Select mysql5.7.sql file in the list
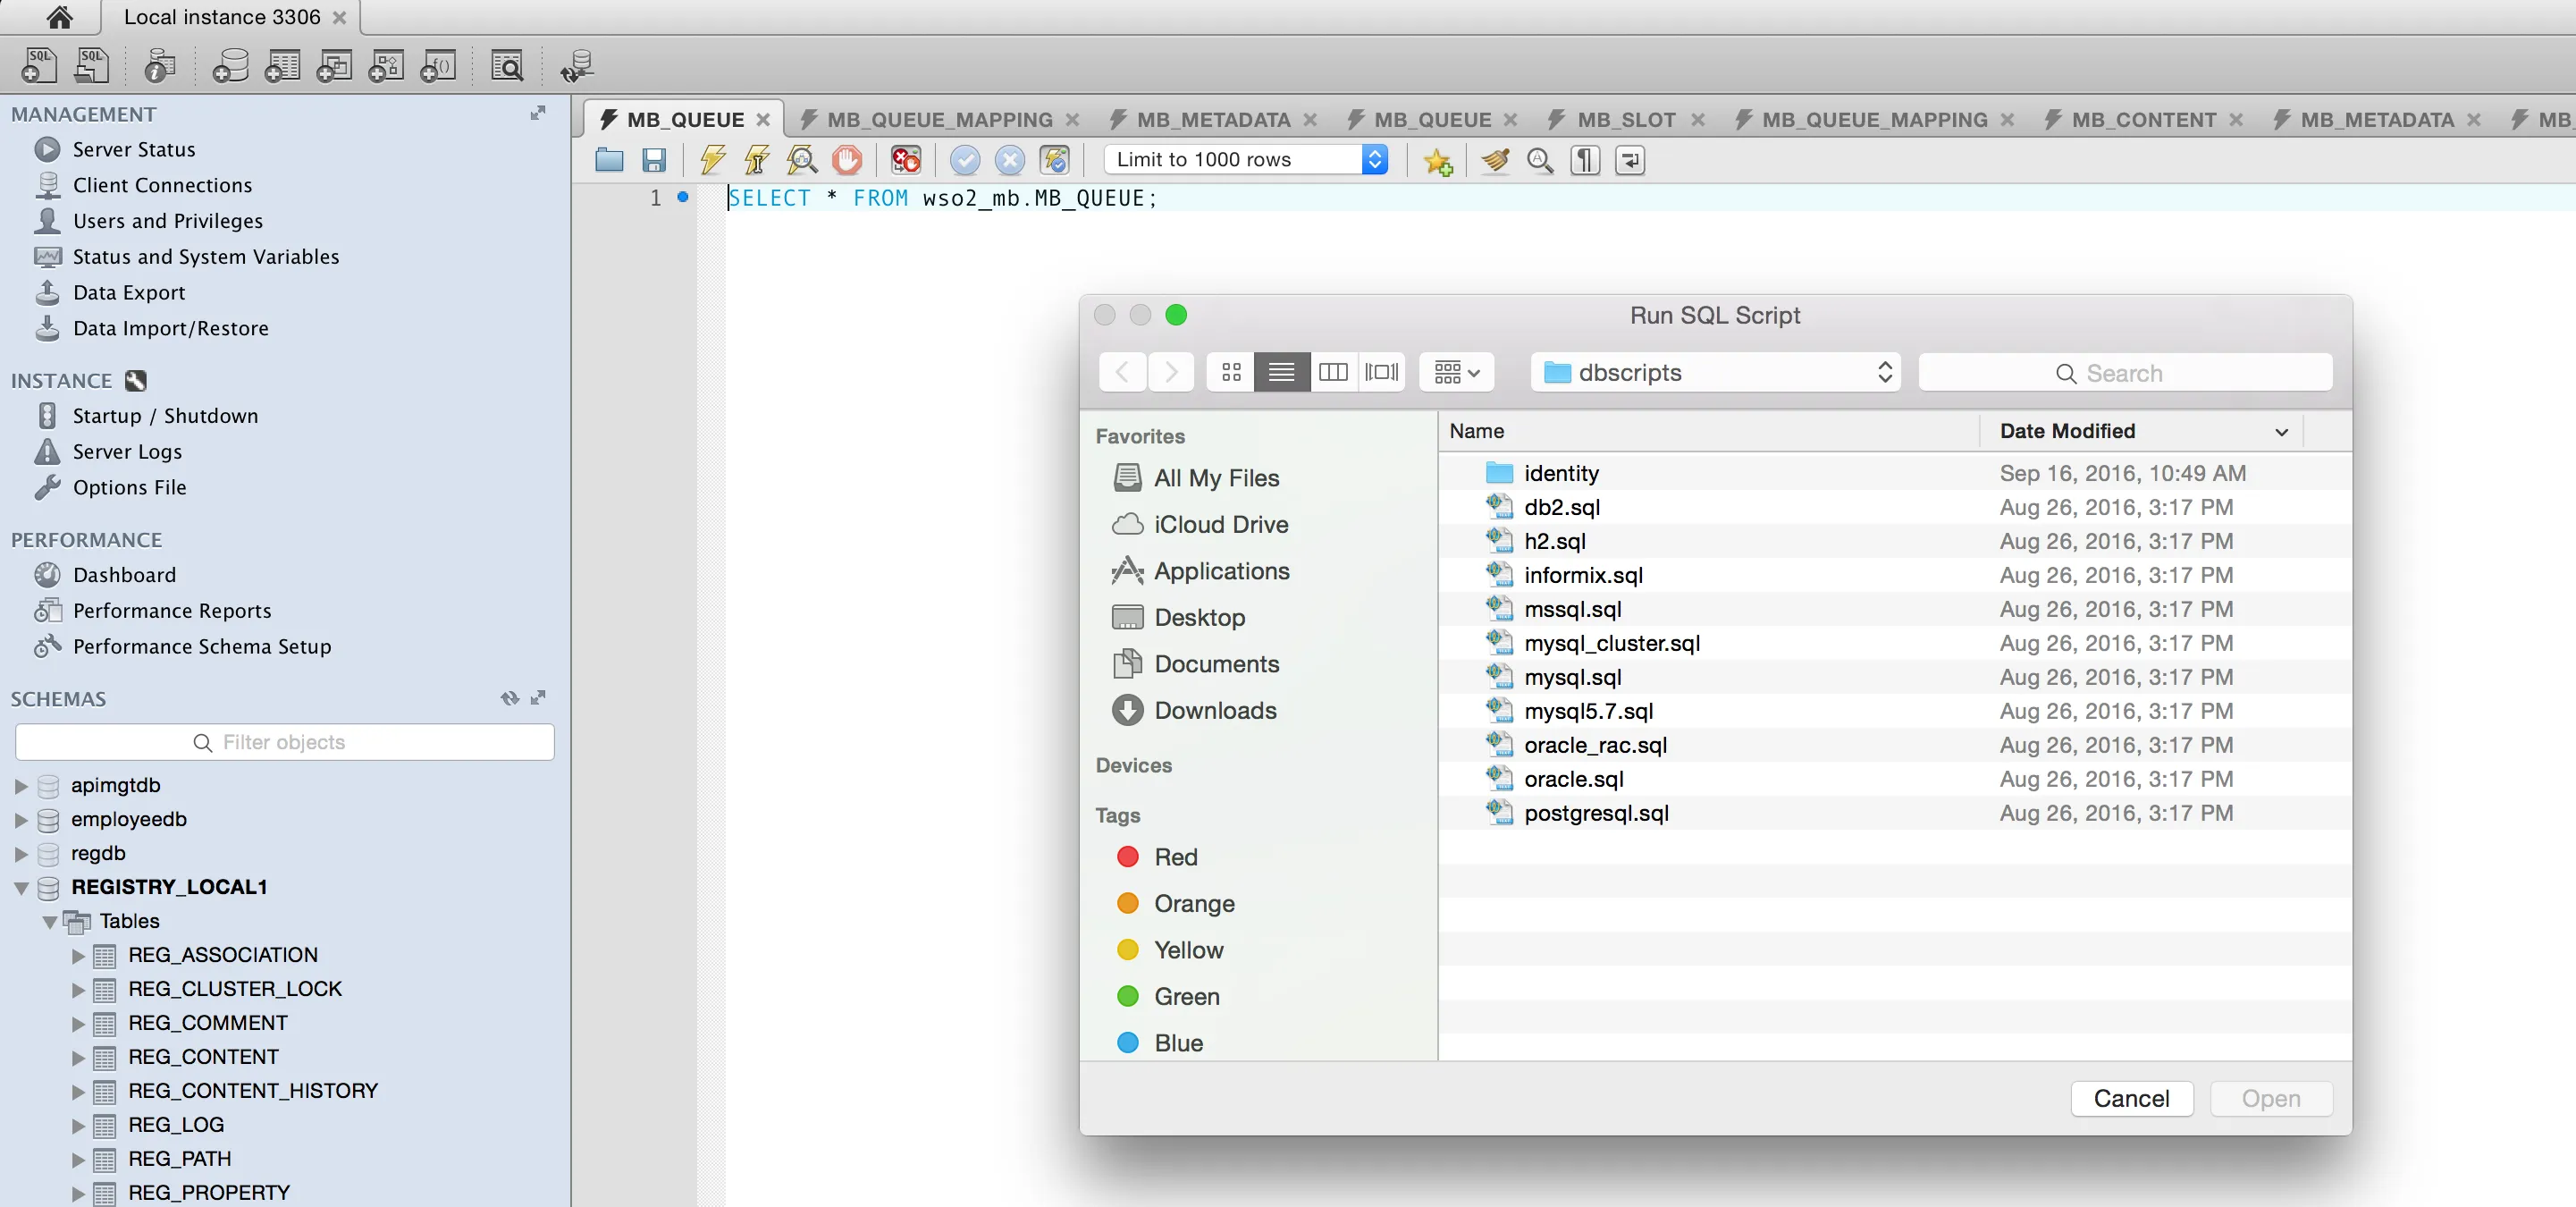The width and height of the screenshot is (2576, 1207). pos(1588,711)
